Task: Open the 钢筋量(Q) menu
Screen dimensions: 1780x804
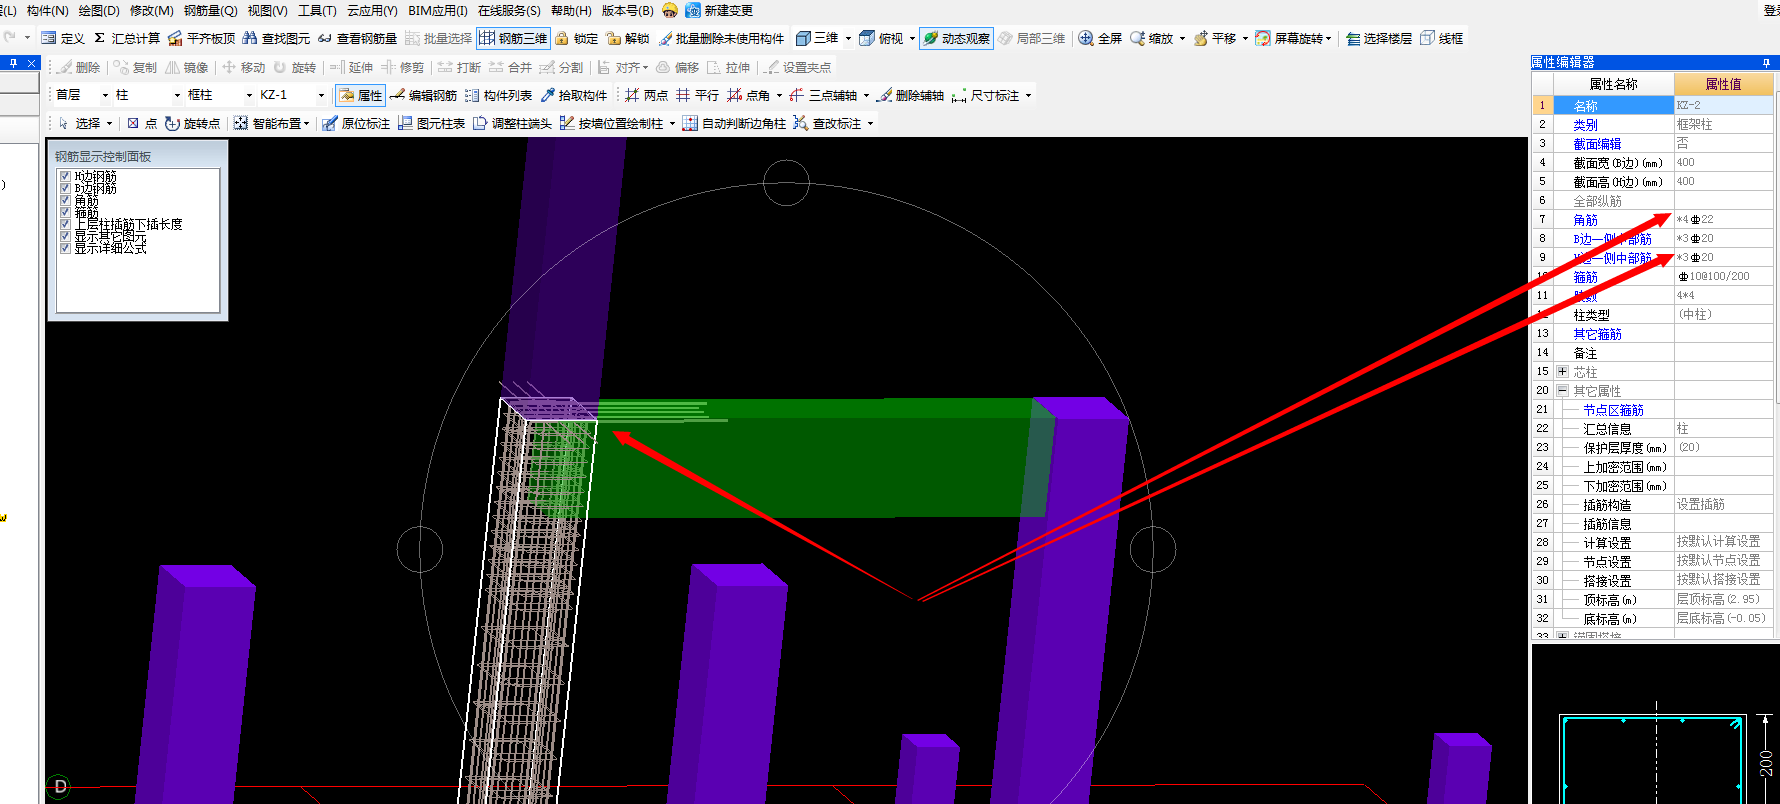Action: (x=211, y=10)
